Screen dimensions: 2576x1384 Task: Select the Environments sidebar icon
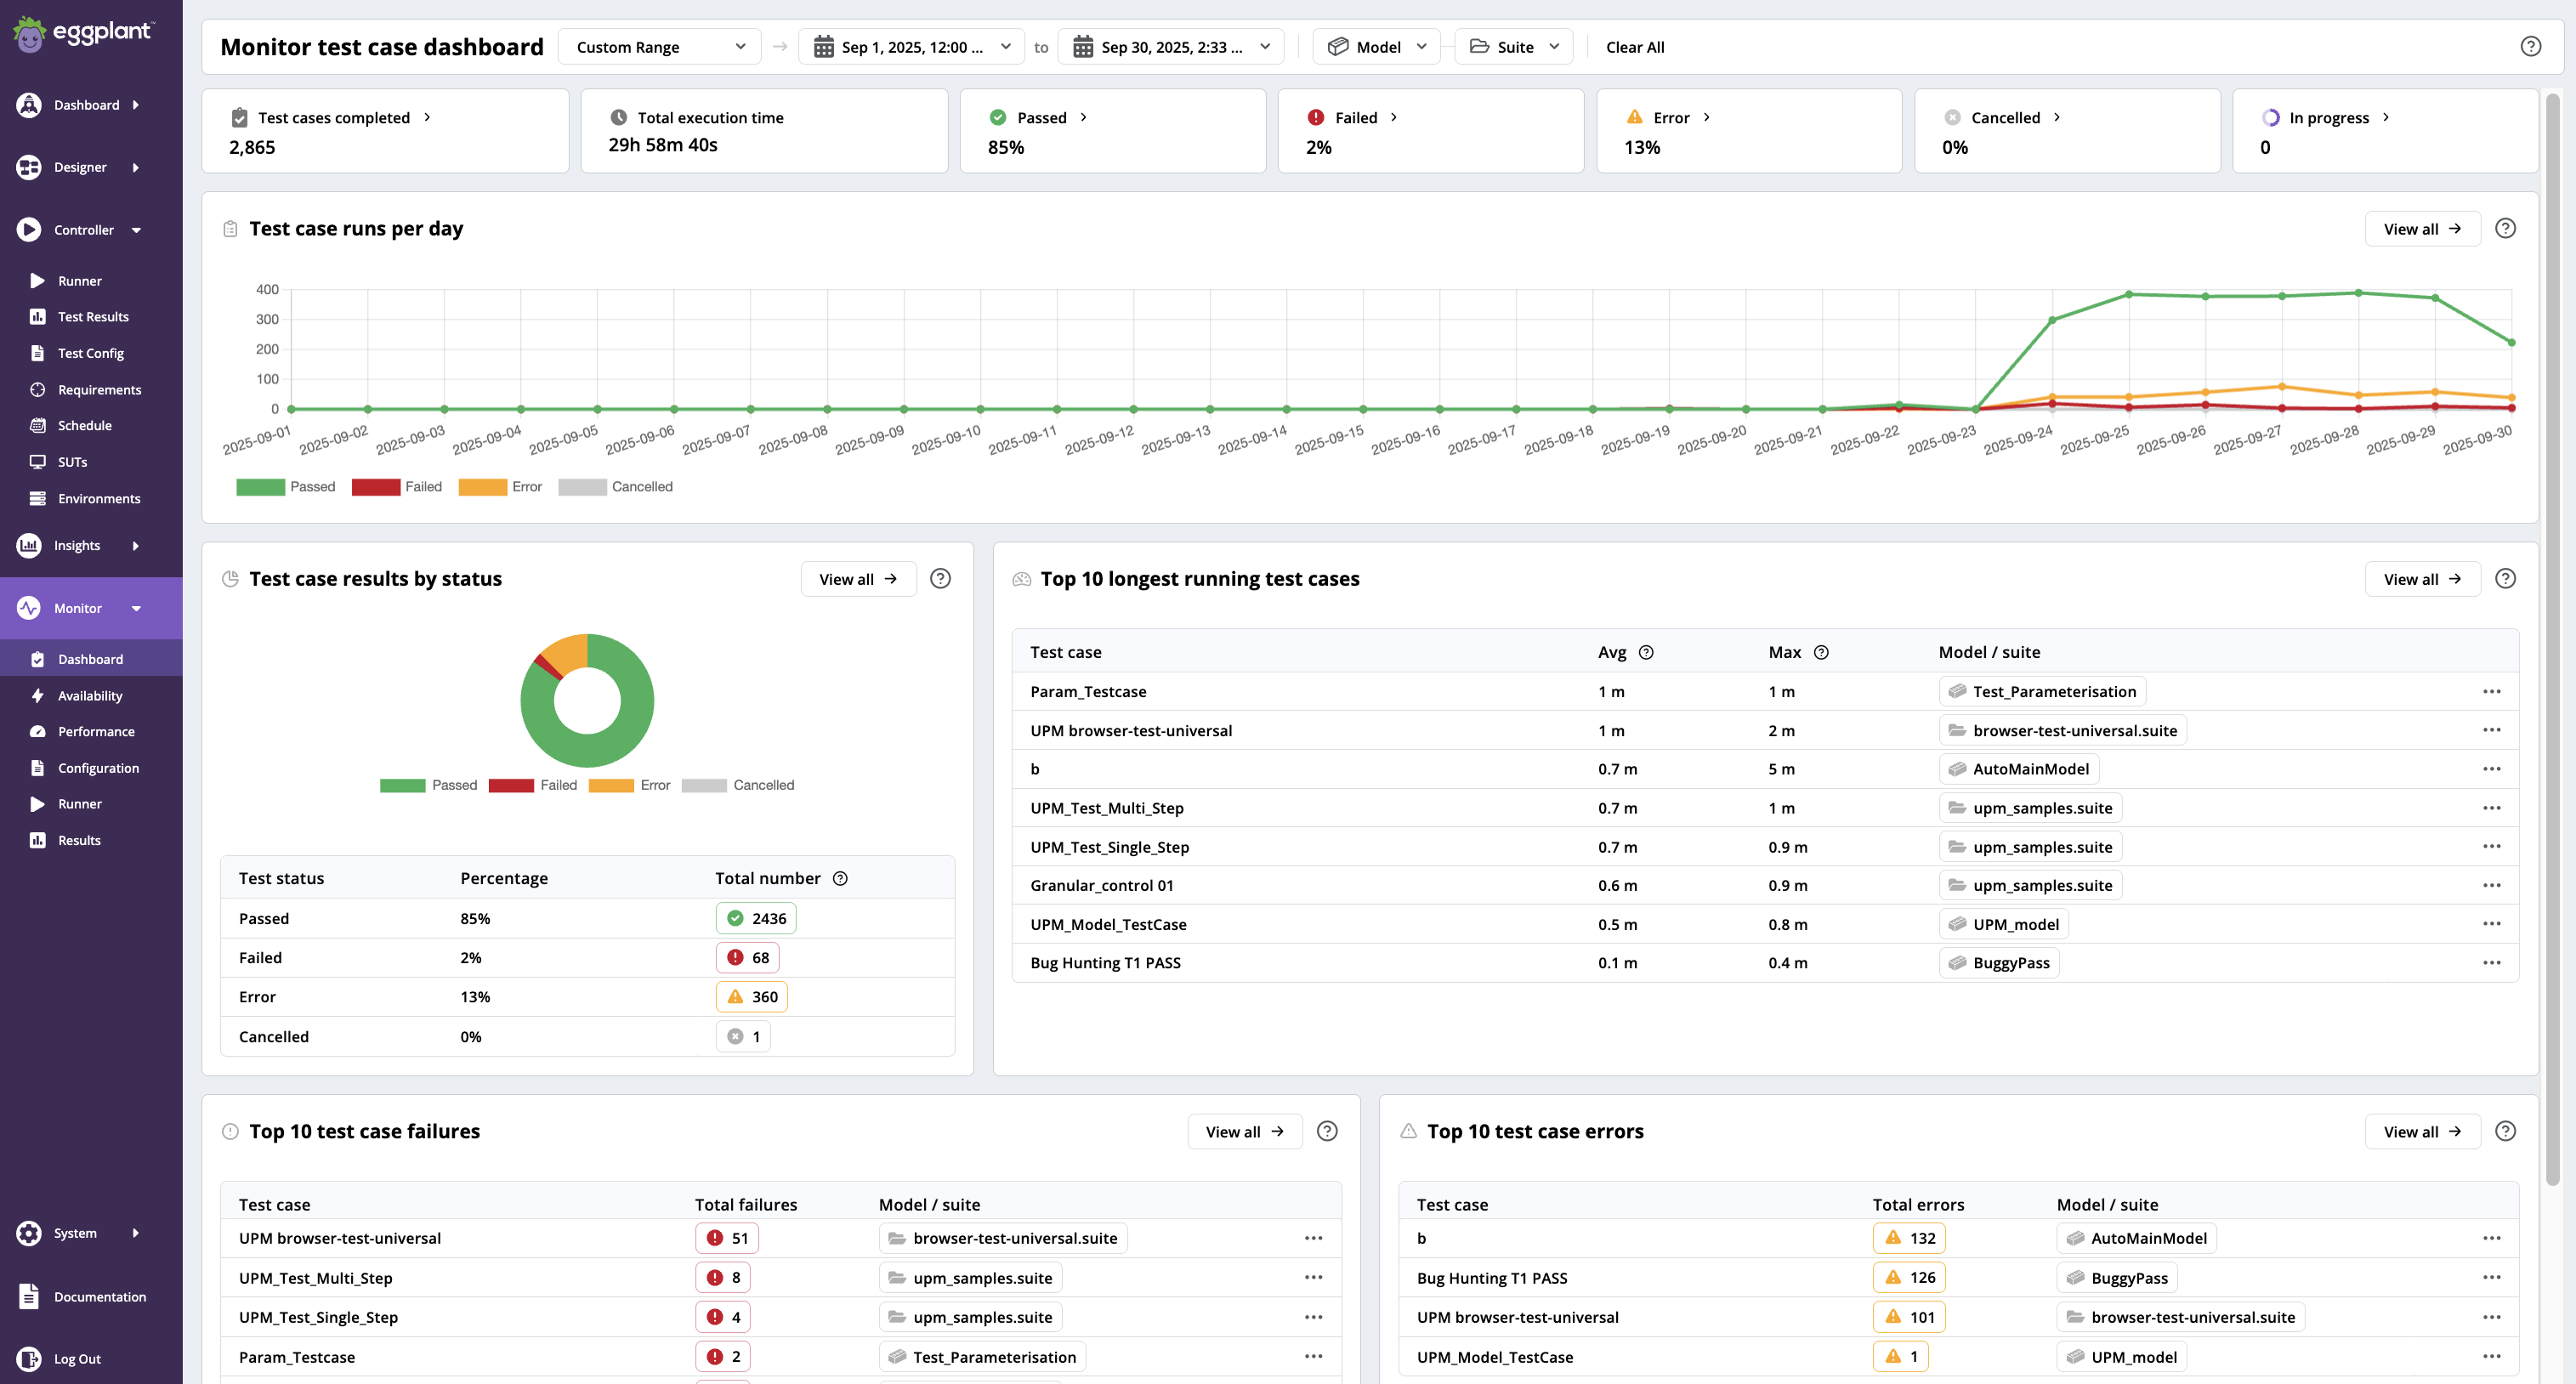[x=37, y=498]
